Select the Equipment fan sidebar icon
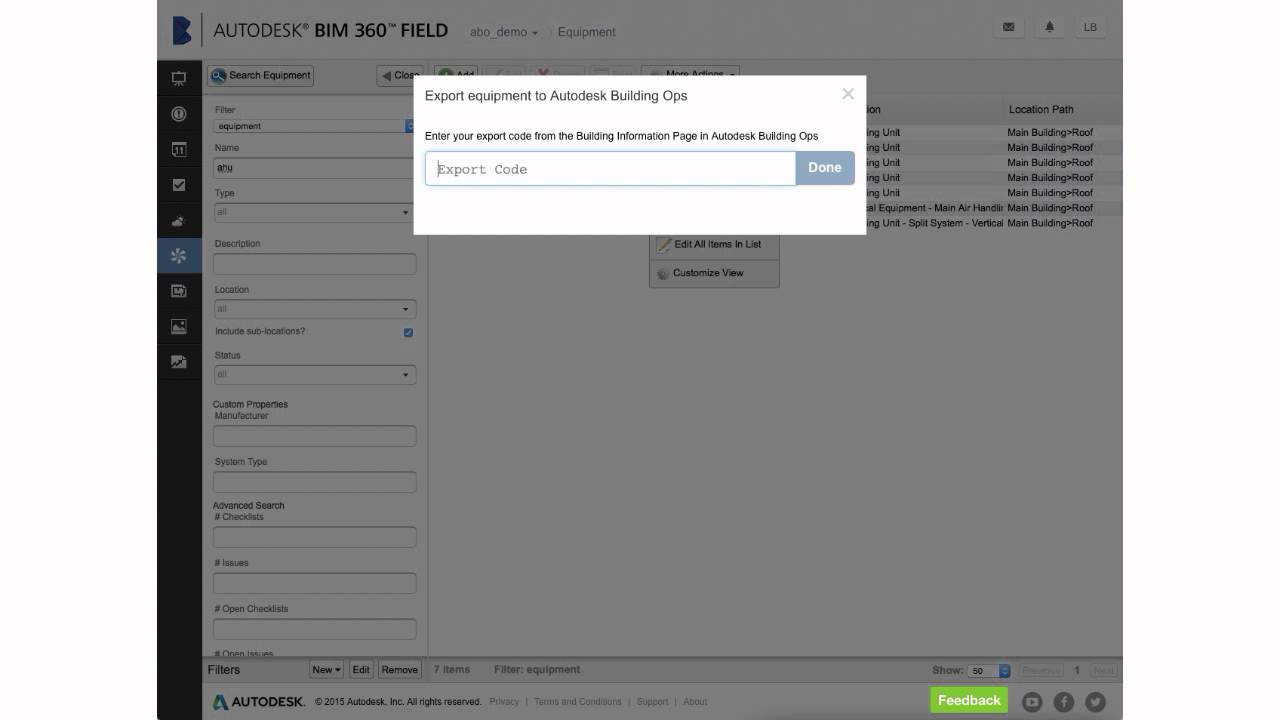The width and height of the screenshot is (1280, 720). click(179, 256)
